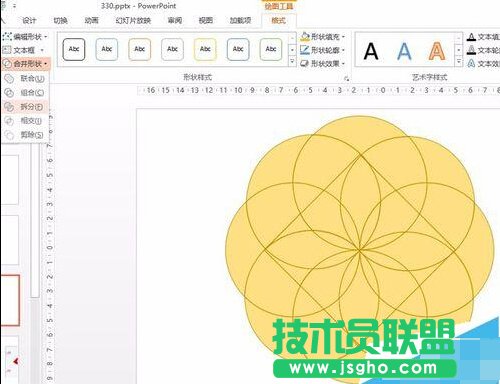Viewport: 500px width, 384px height.
Task: Open 形状效果 (Shape Effects) menu
Action: click(322, 63)
